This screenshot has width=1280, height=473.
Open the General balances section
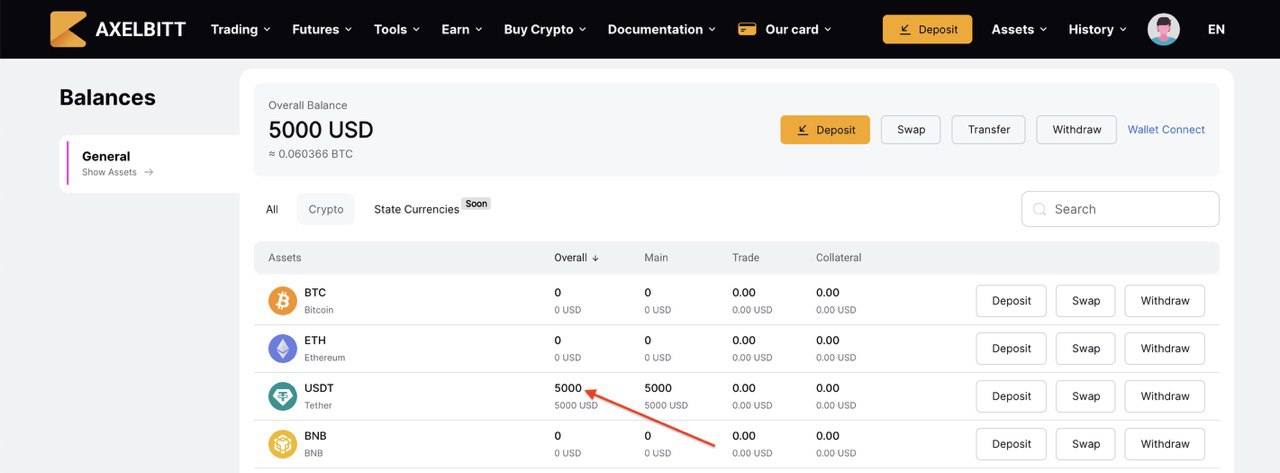150,163
